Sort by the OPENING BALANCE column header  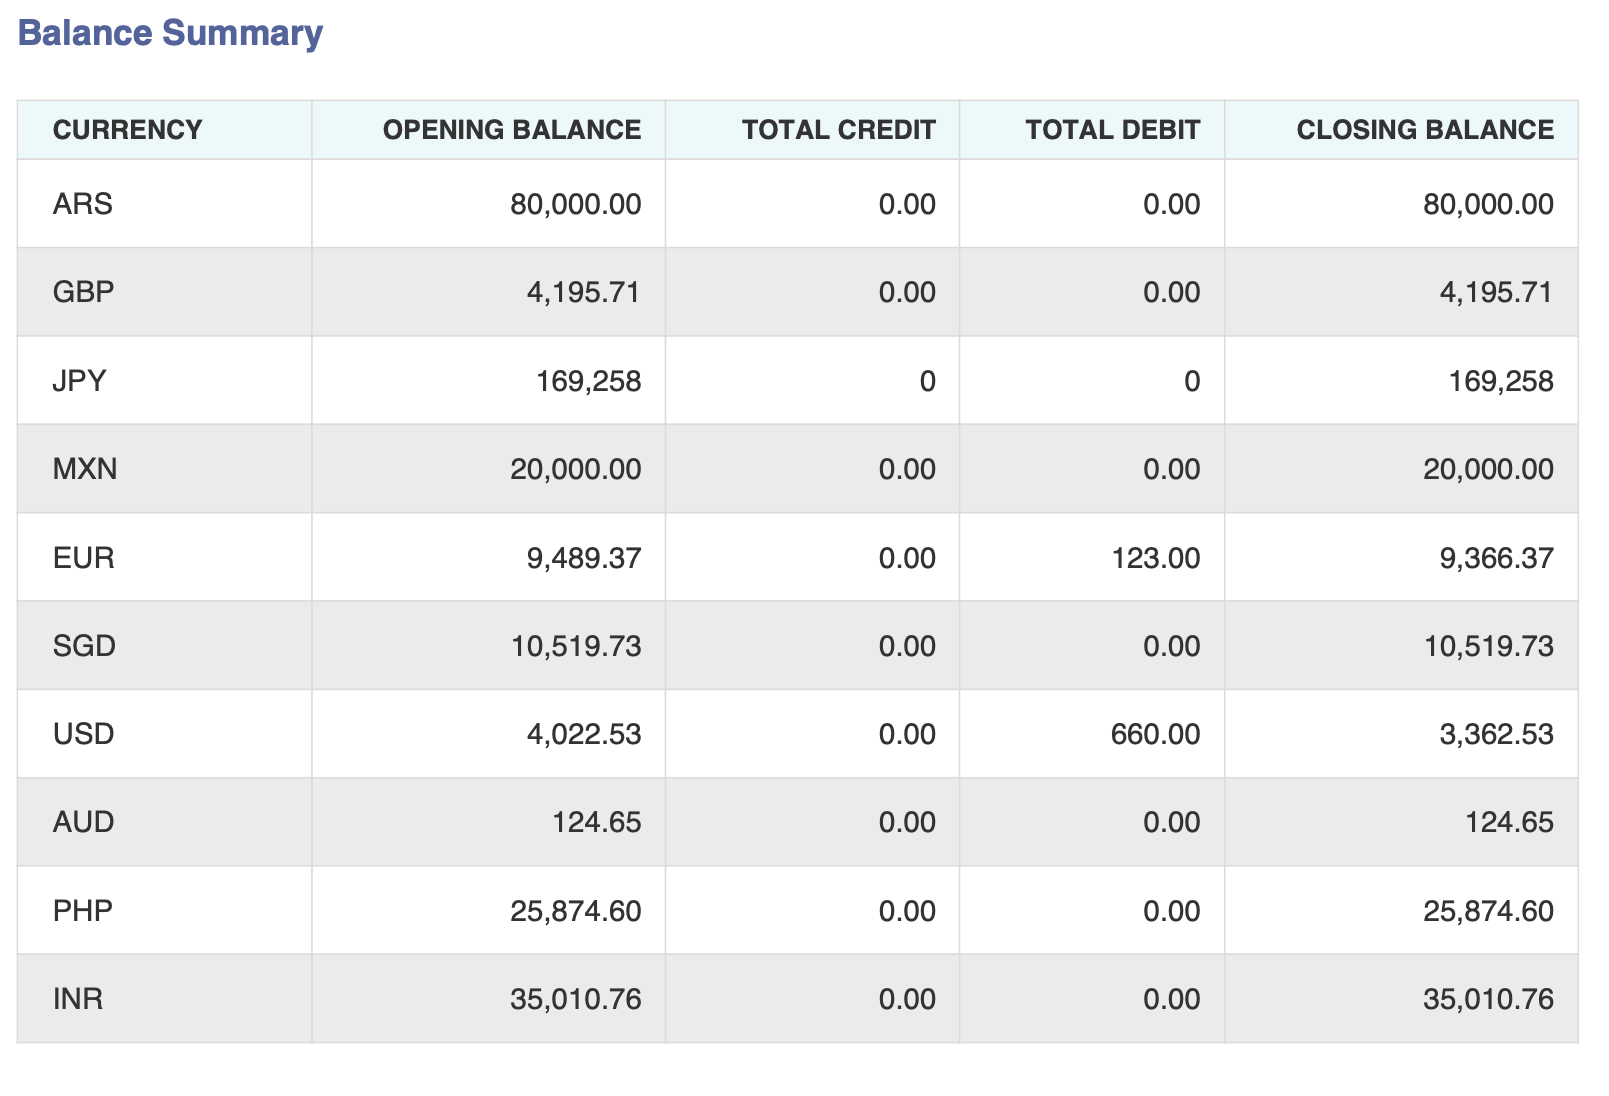coord(510,129)
